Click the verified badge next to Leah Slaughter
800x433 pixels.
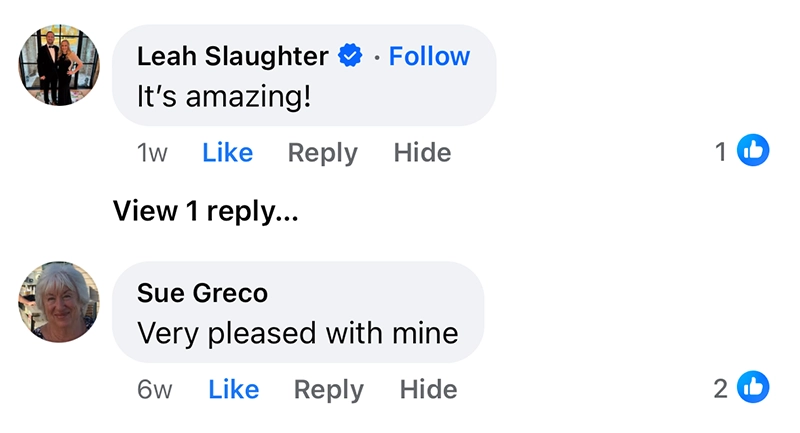(x=350, y=57)
